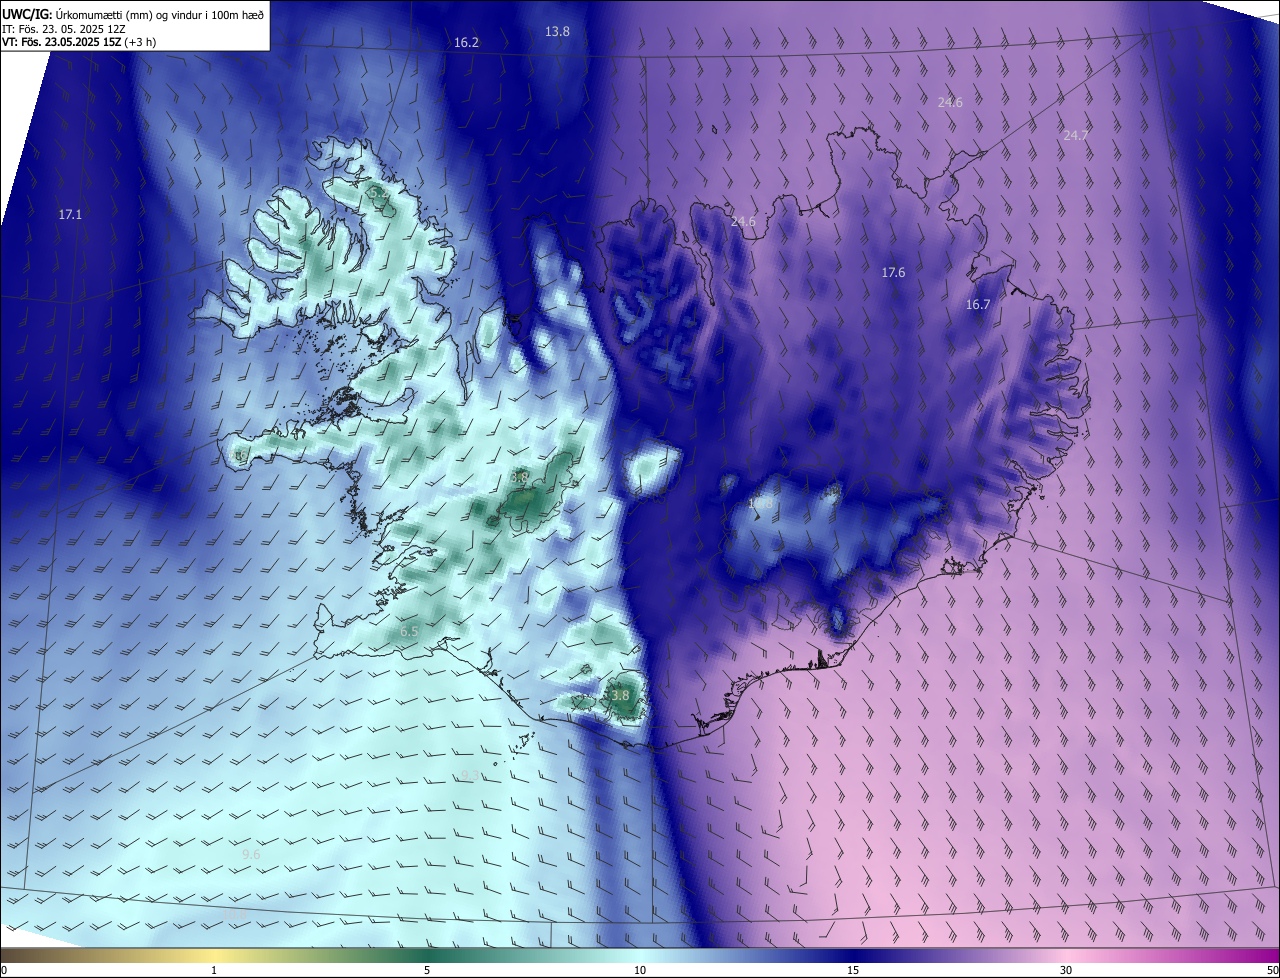1280x978 pixels.
Task: Click the color scale legend bar
Action: pos(640,955)
